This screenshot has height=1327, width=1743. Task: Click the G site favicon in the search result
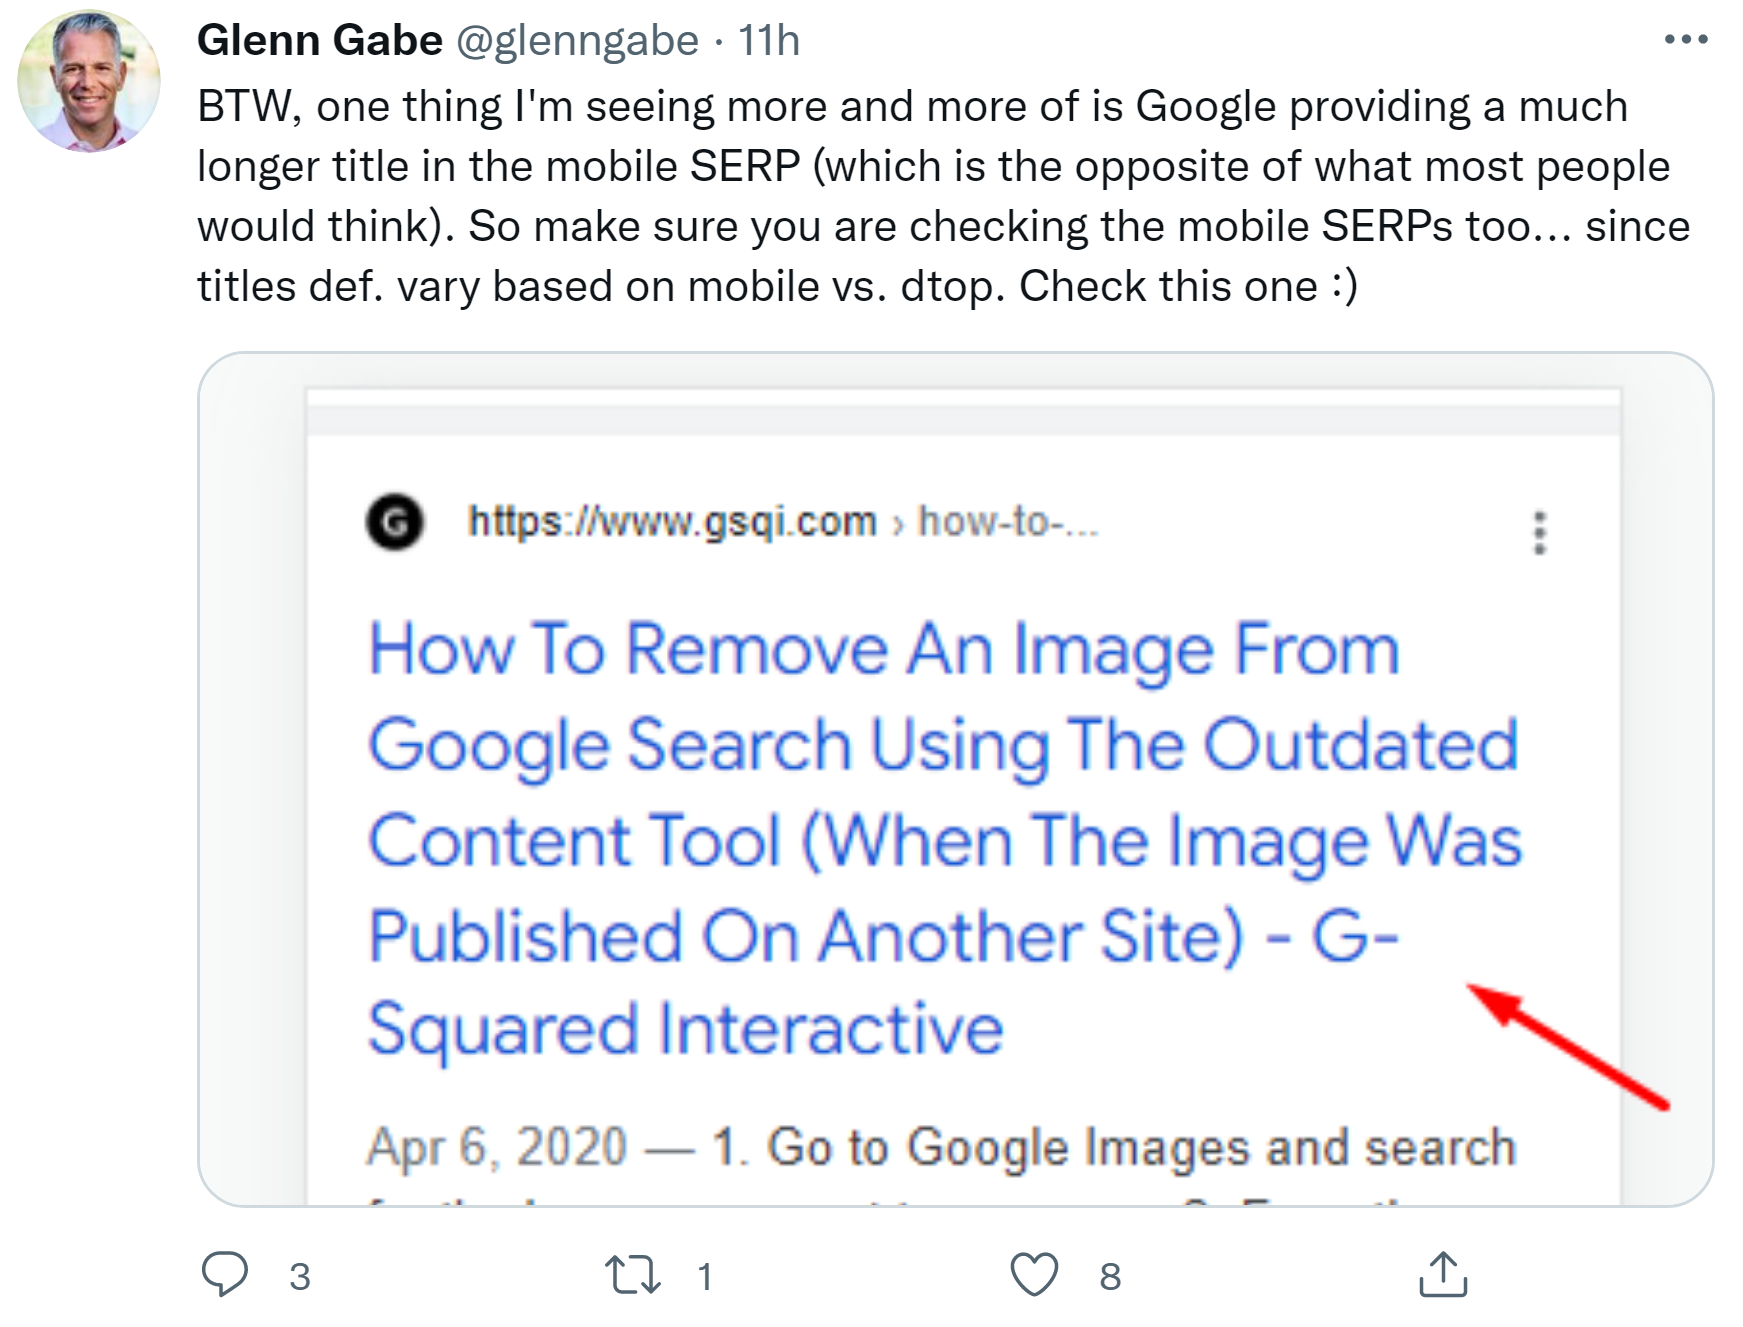point(395,520)
